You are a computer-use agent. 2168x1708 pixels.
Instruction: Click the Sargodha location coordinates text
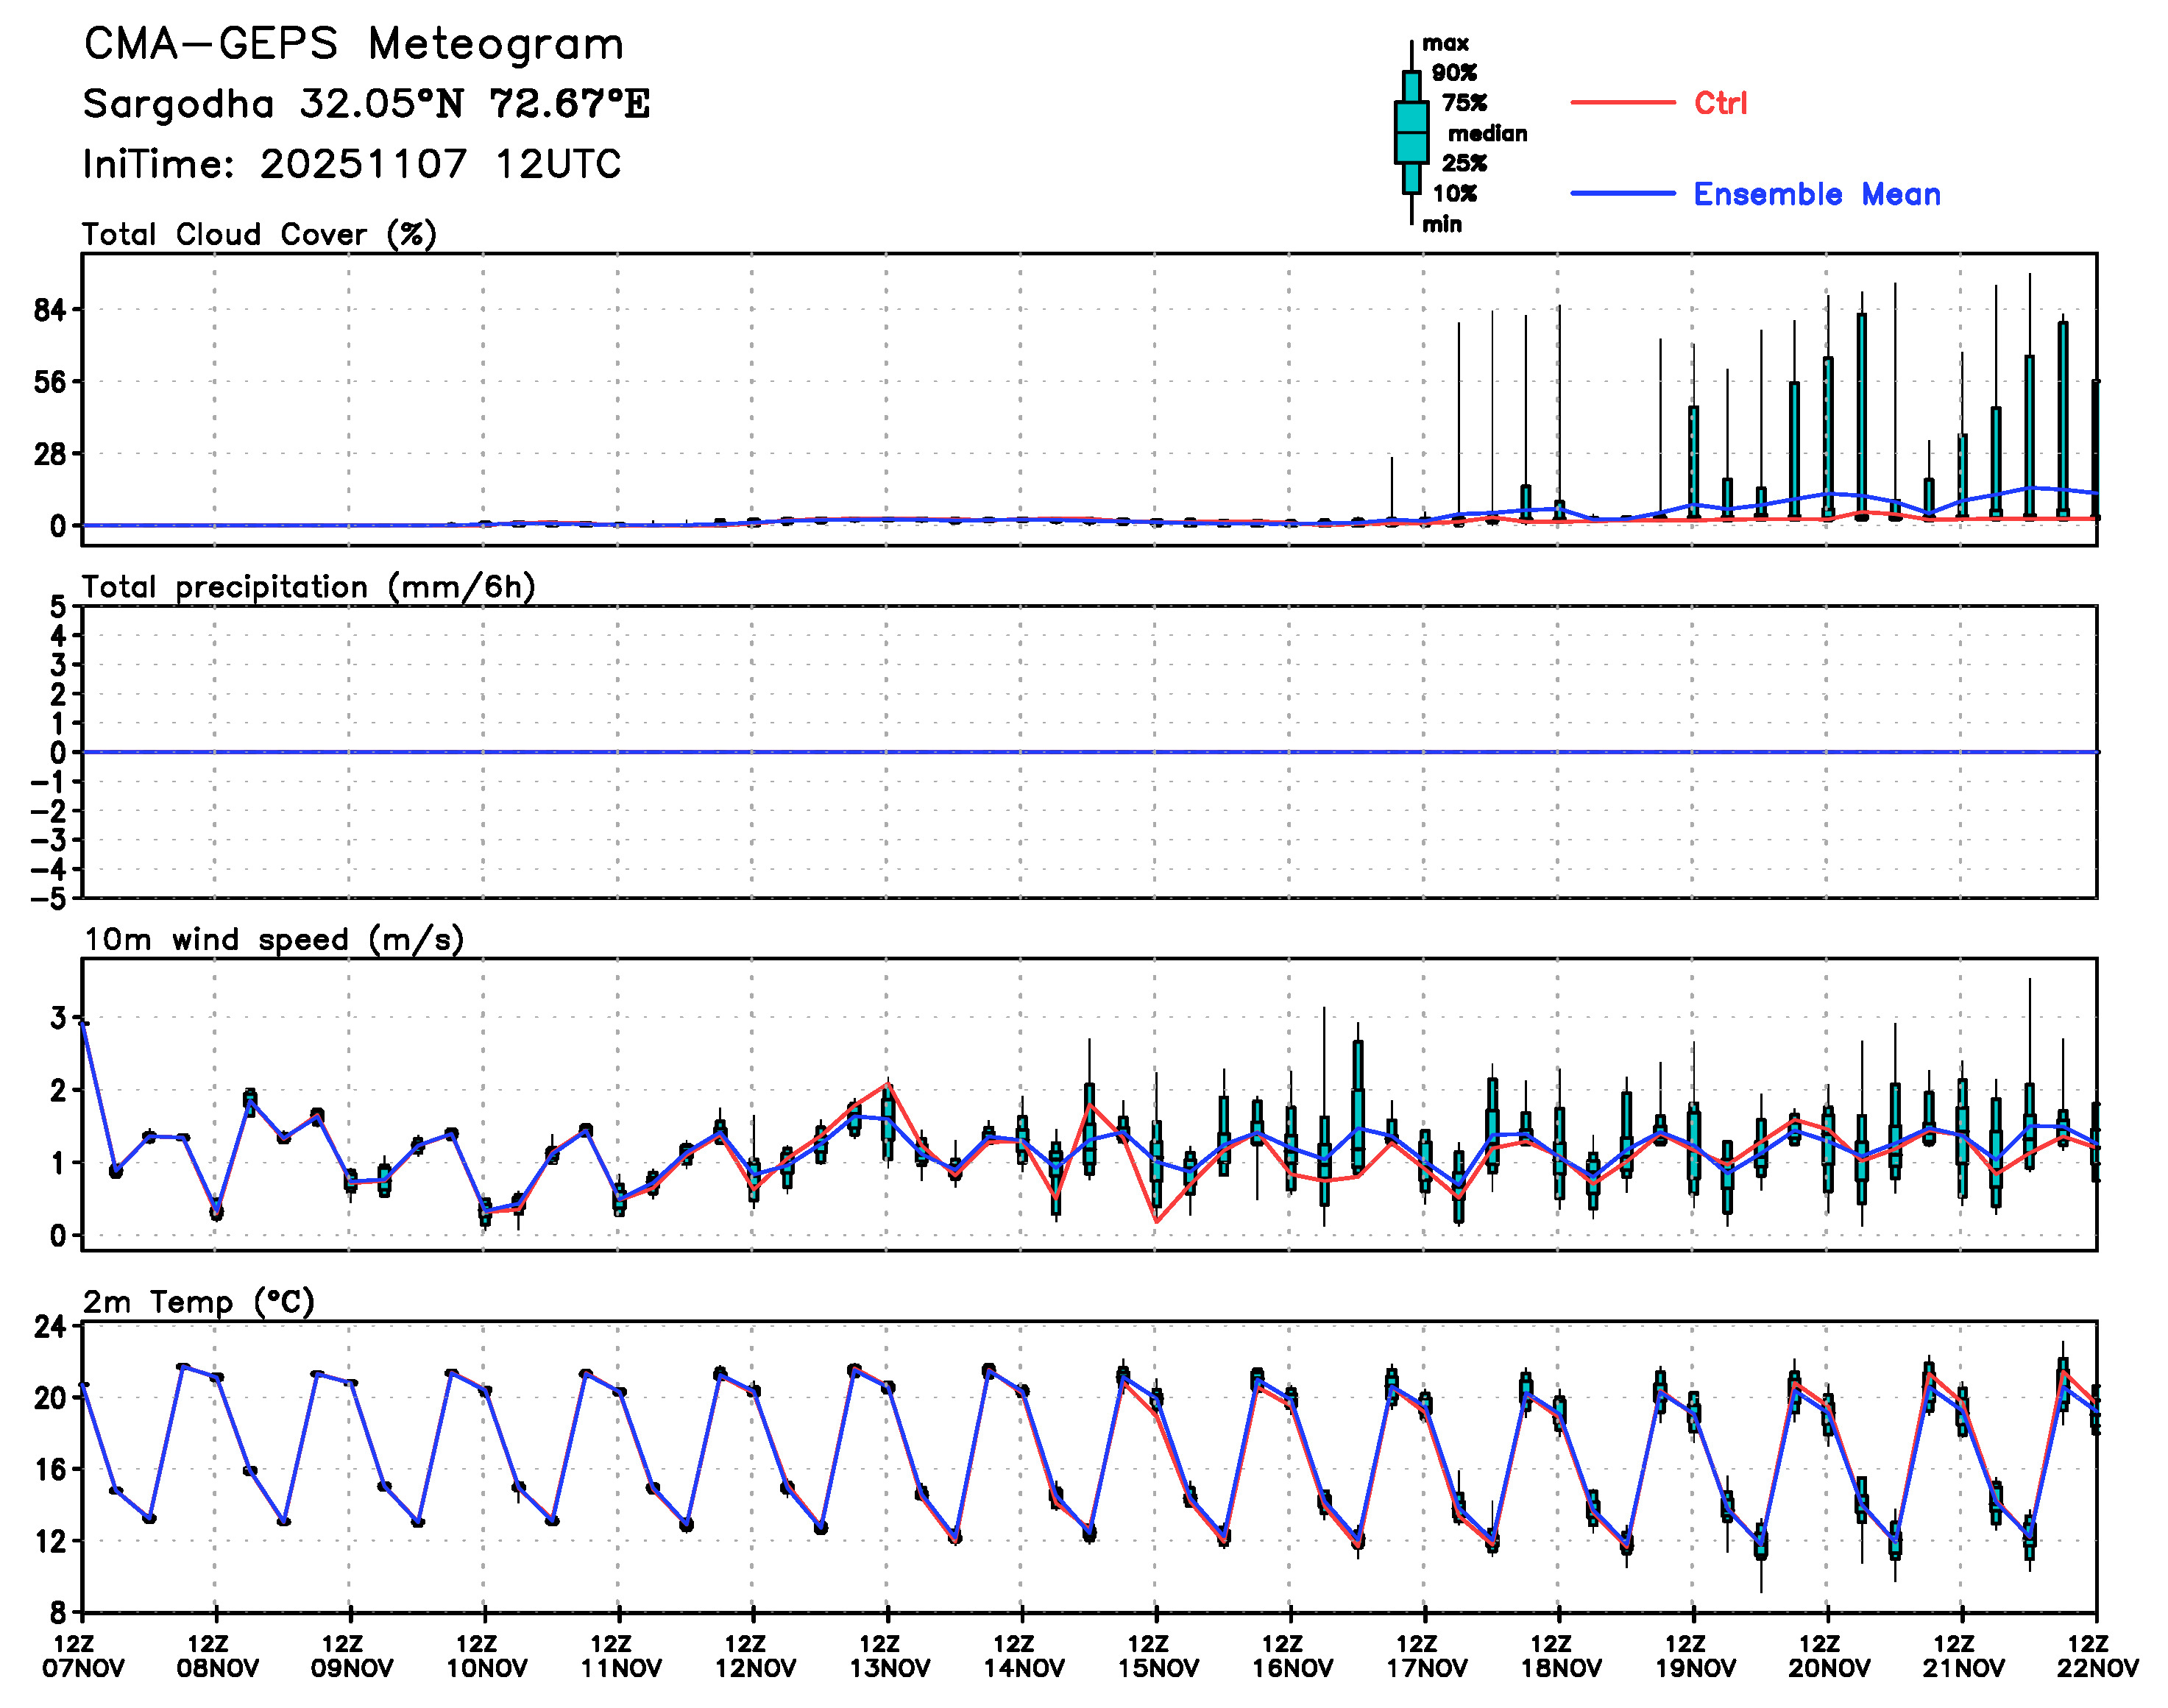[x=366, y=104]
